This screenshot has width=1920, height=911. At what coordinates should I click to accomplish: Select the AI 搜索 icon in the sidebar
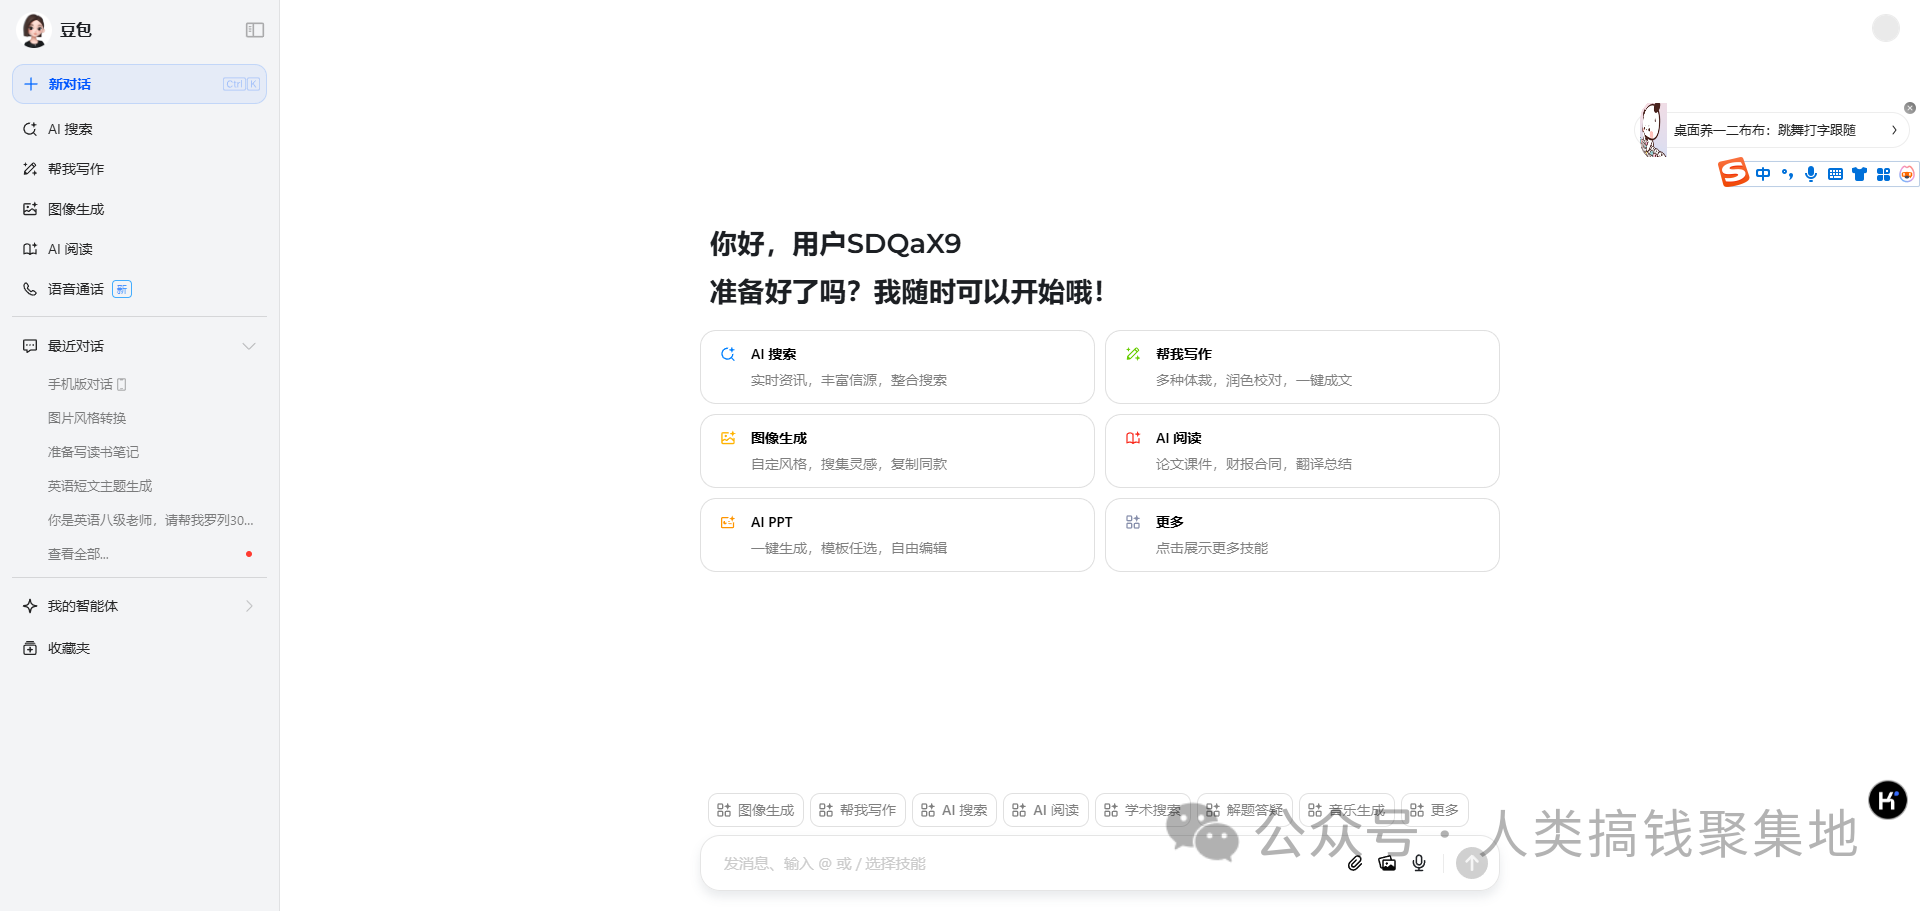[x=30, y=128]
